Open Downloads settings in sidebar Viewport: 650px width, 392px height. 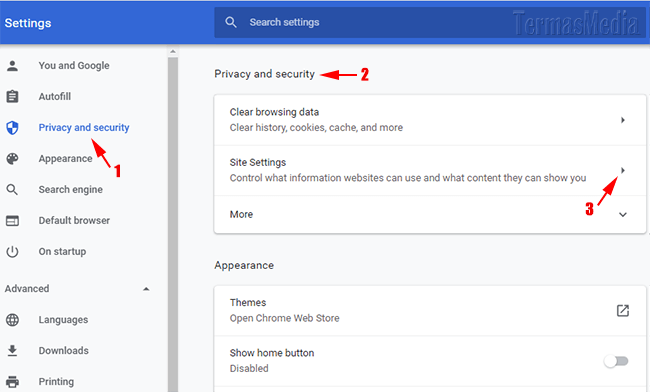(63, 351)
